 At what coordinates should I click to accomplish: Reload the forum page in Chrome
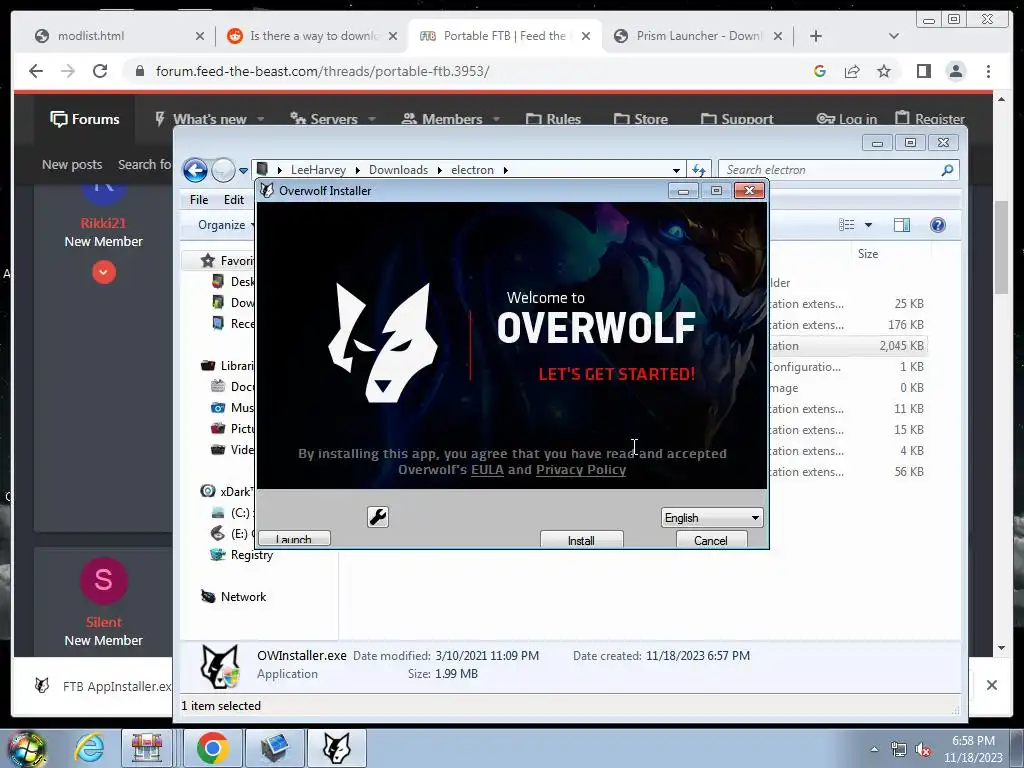coord(100,71)
